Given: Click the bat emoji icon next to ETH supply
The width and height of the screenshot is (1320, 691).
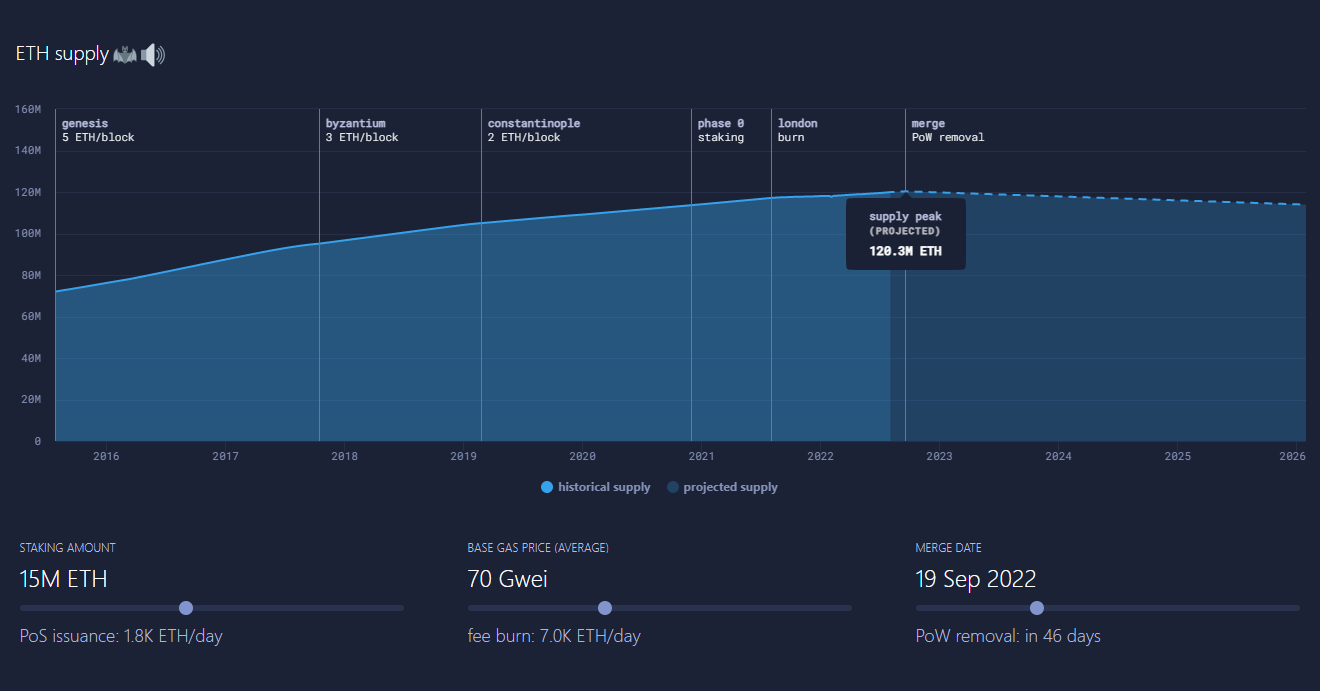Looking at the screenshot, I should coord(125,55).
